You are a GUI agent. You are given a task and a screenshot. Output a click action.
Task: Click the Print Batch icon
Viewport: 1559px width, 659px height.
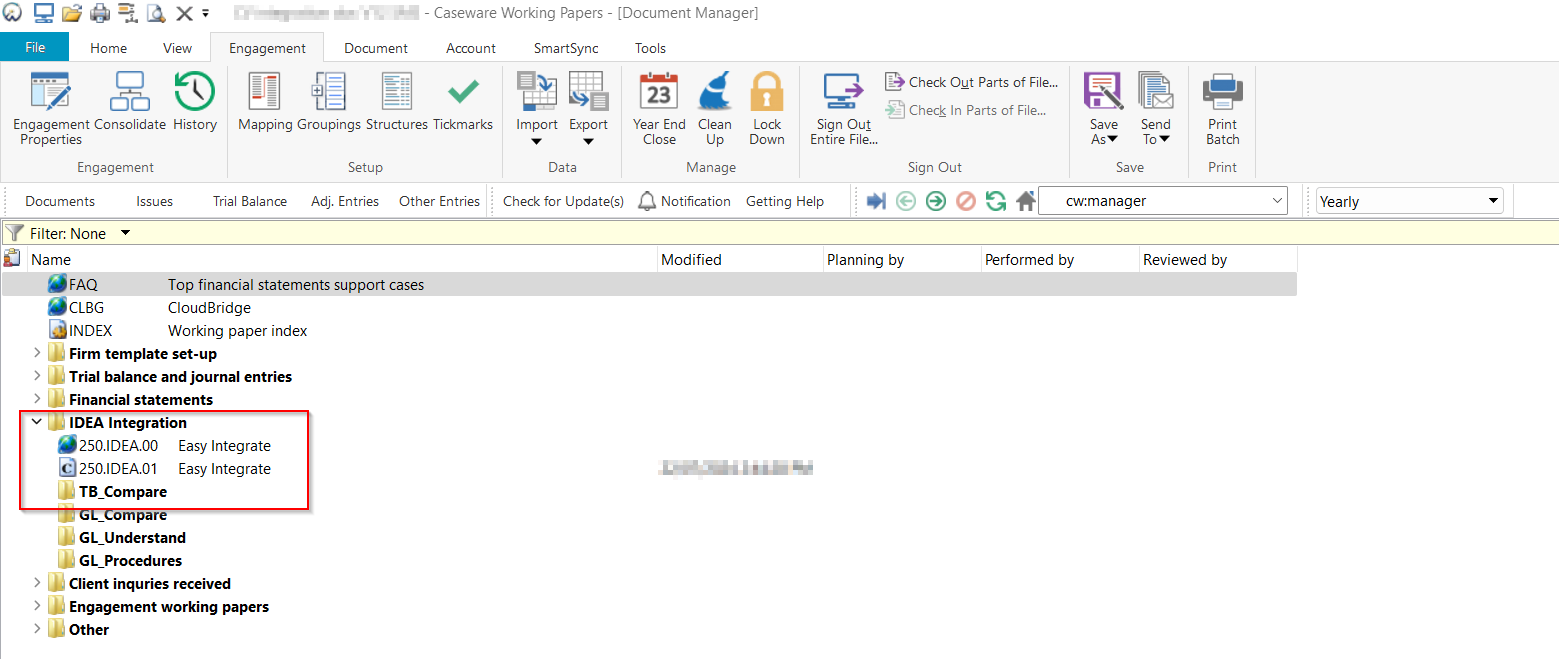coord(1222,93)
